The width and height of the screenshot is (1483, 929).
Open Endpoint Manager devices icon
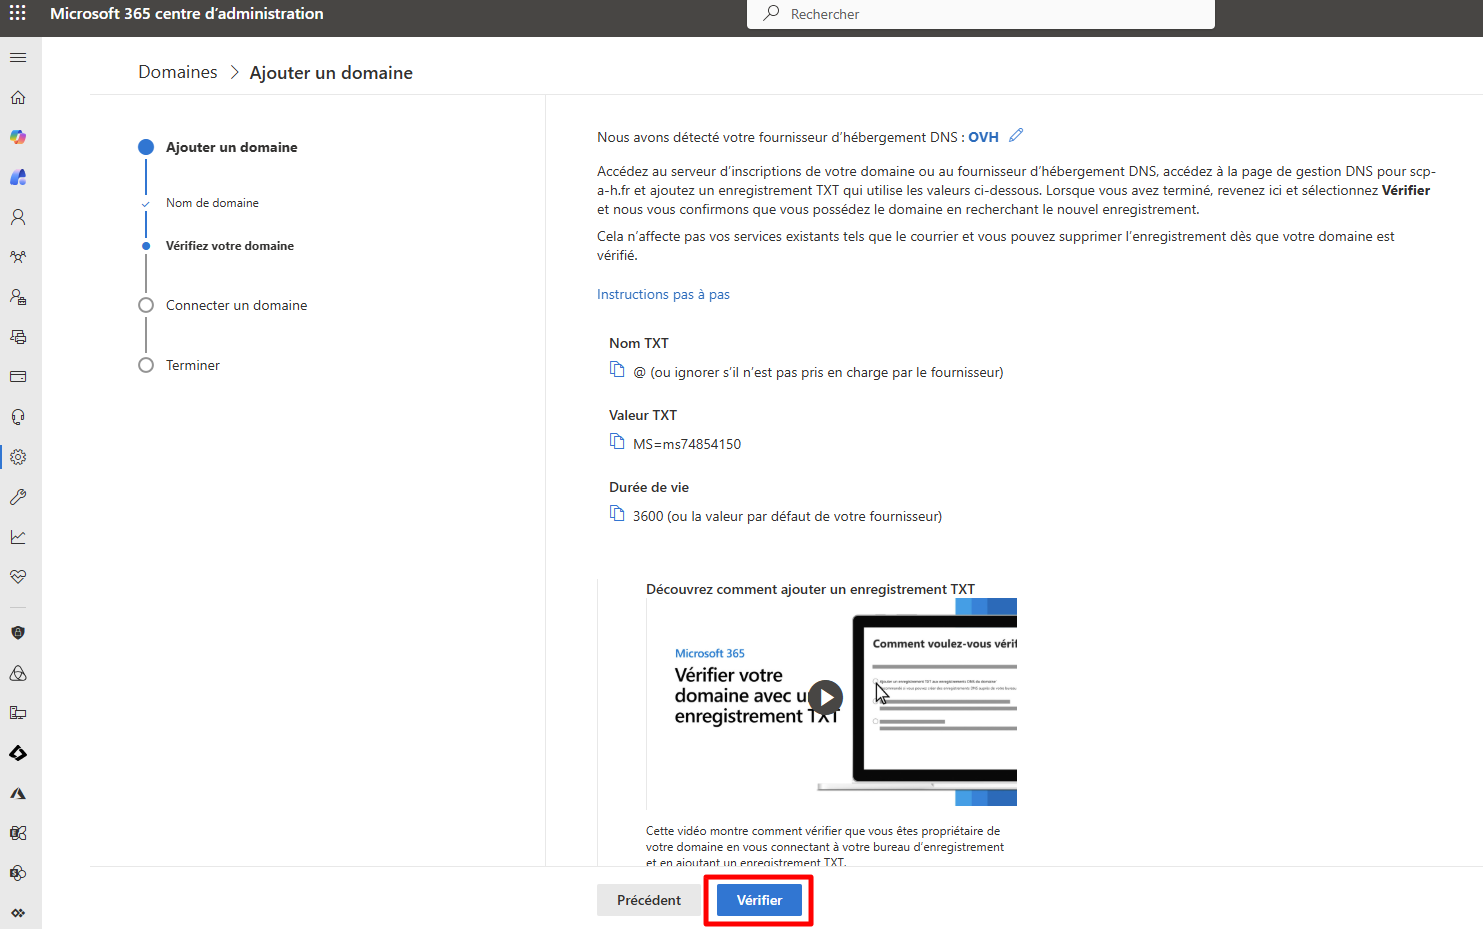18,713
